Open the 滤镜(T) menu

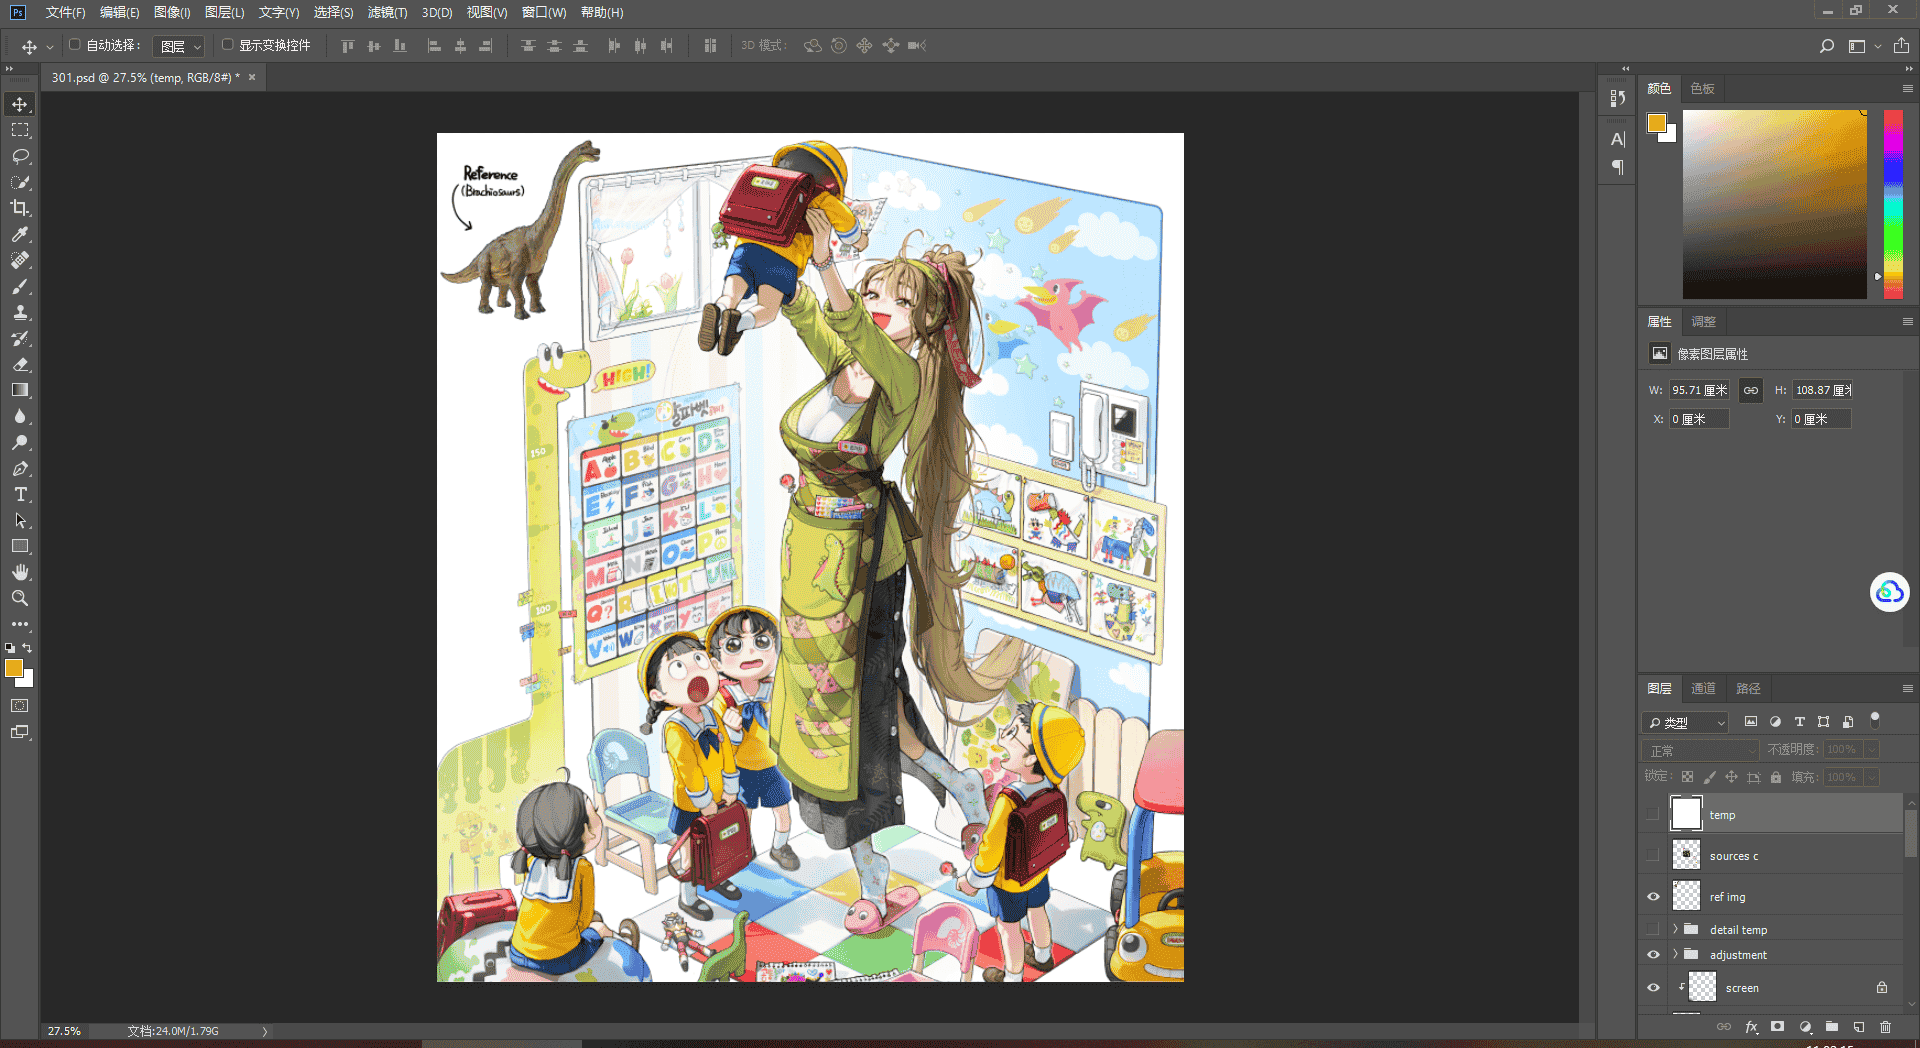point(387,12)
